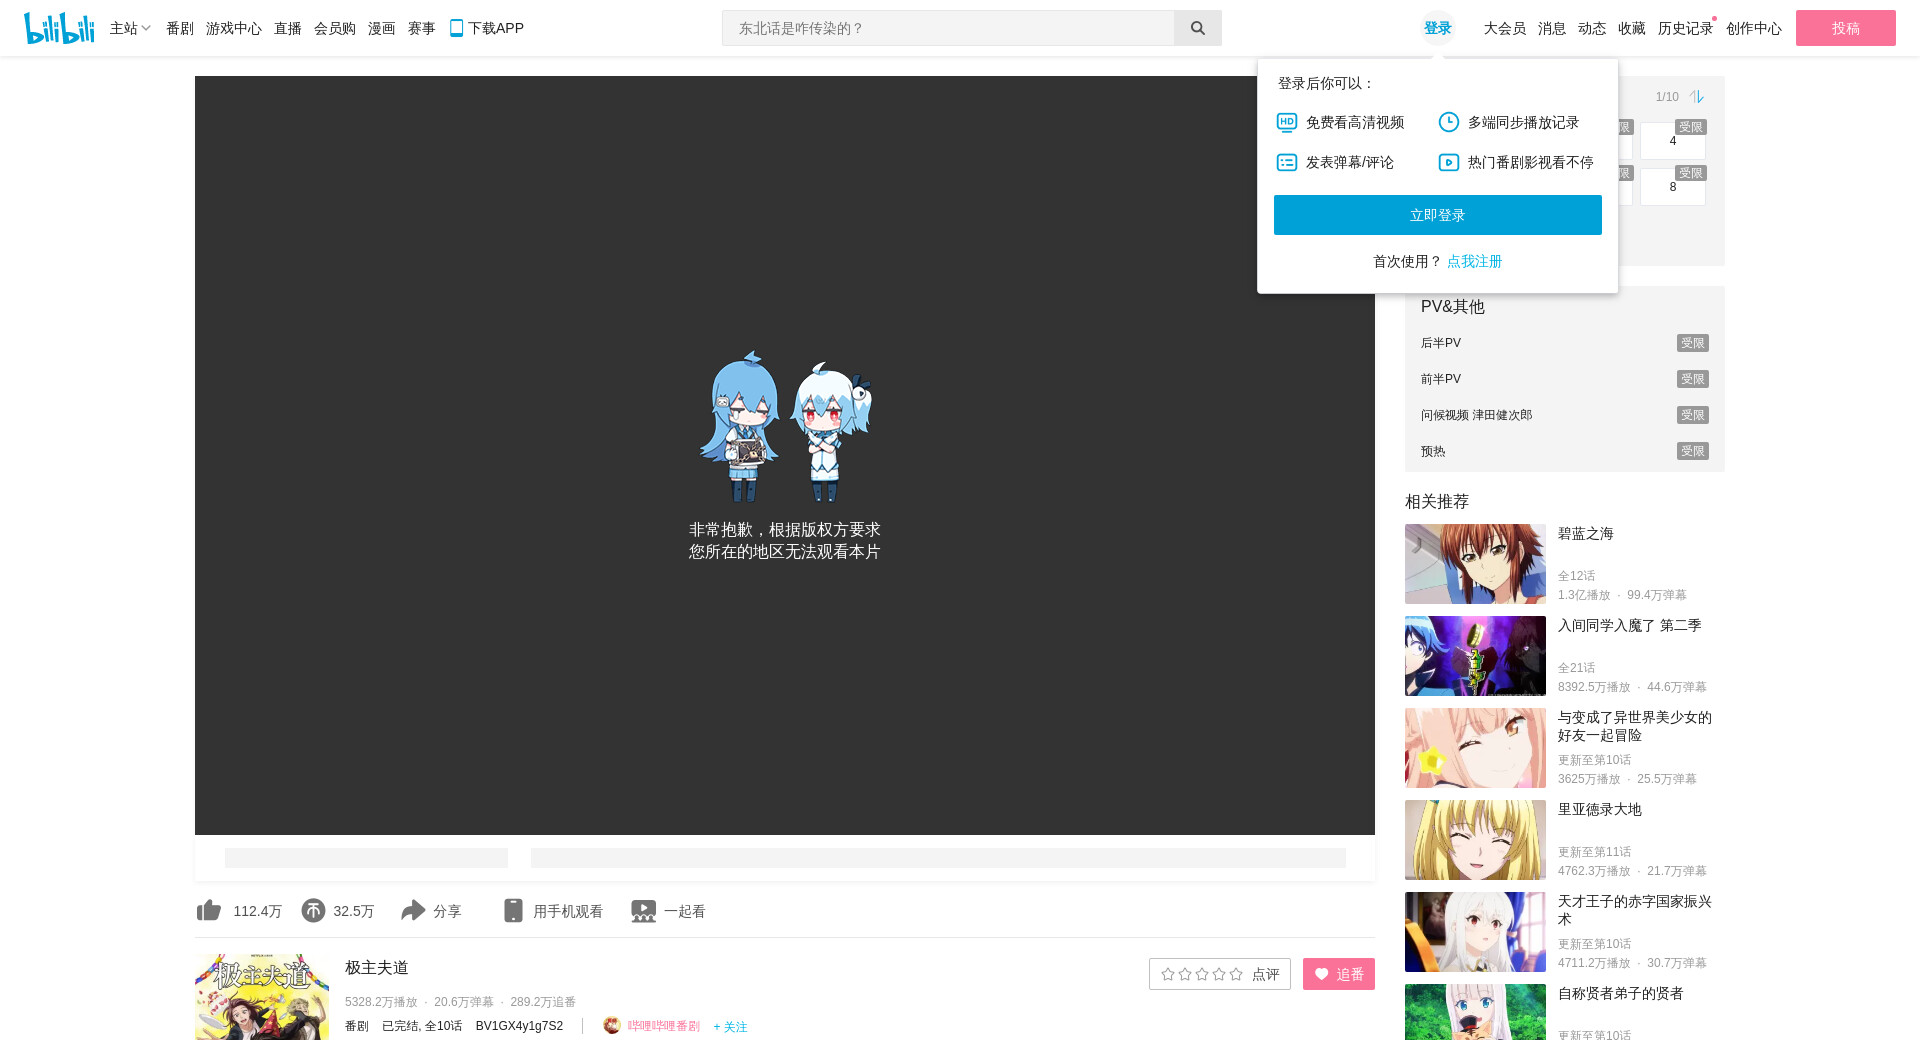The image size is (1920, 1040).
Task: Click the watch together icon
Action: [x=643, y=910]
